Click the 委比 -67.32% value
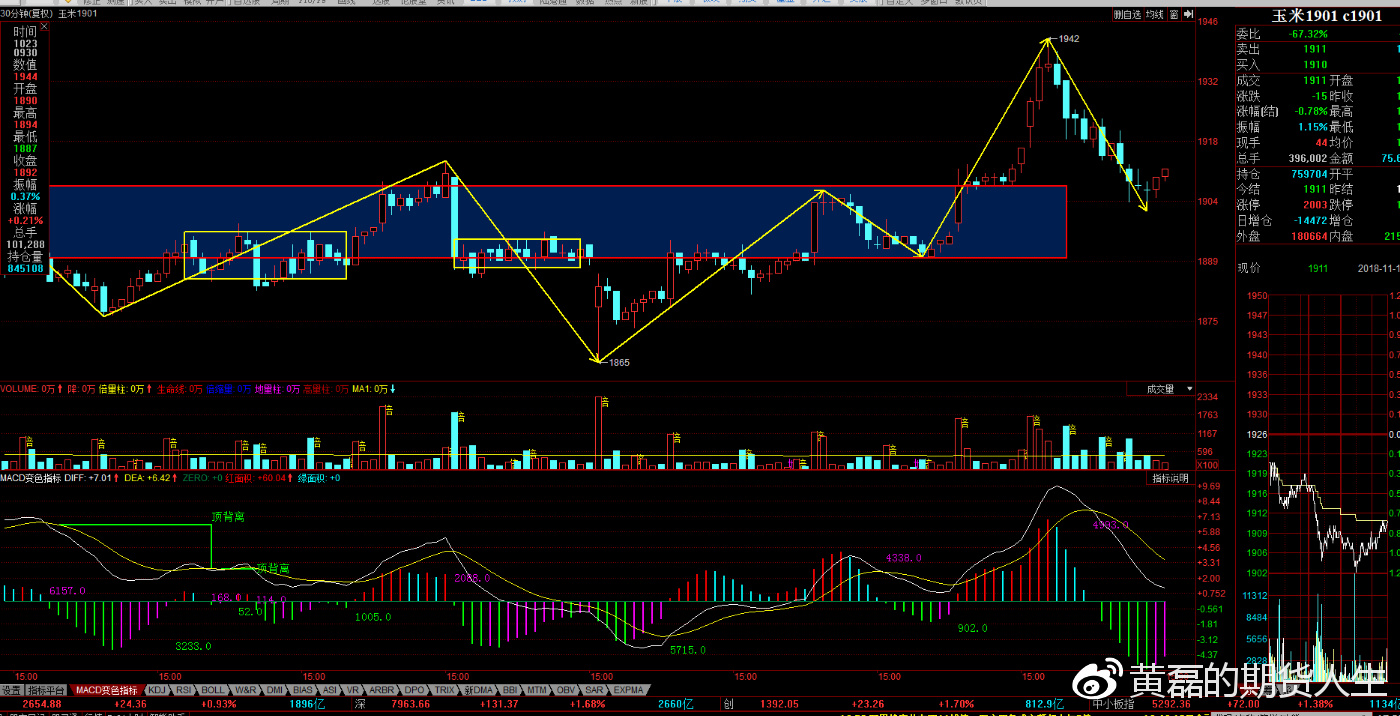This screenshot has width=1400, height=716. click(1307, 34)
